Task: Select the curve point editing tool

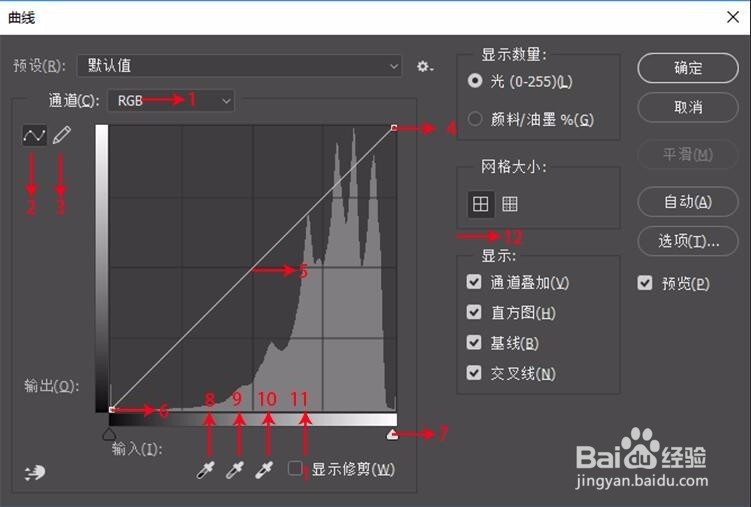Action: point(34,135)
